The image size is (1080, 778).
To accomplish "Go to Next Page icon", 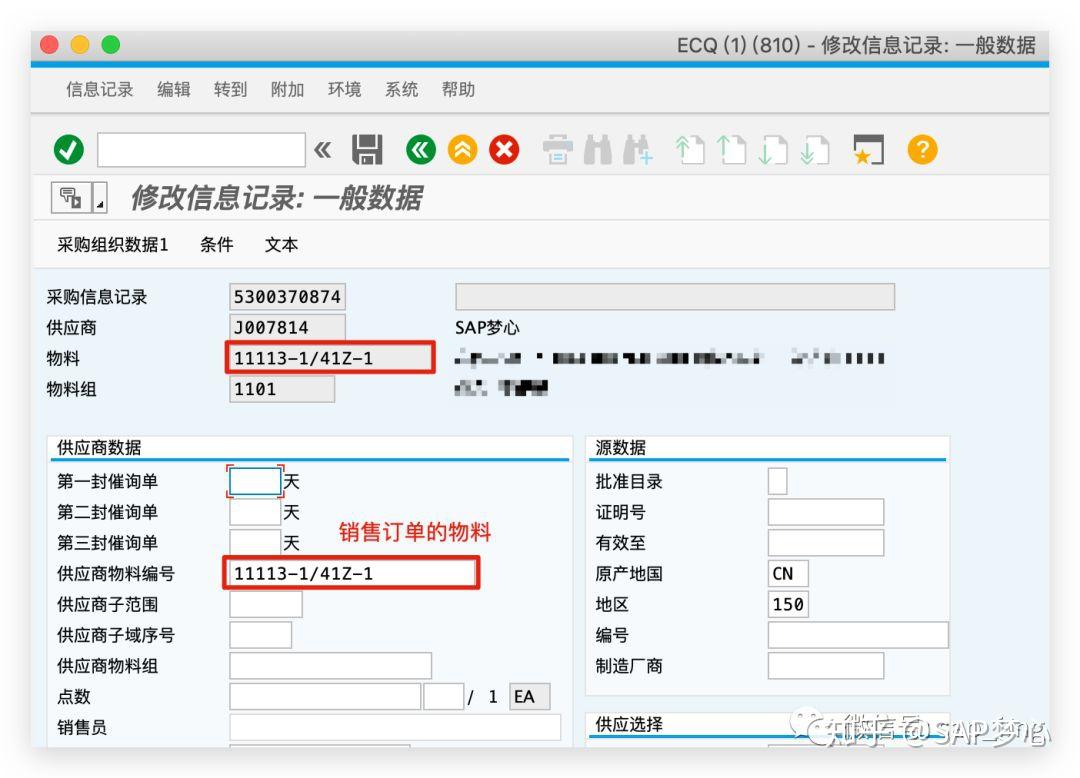I will pyautogui.click(x=773, y=149).
